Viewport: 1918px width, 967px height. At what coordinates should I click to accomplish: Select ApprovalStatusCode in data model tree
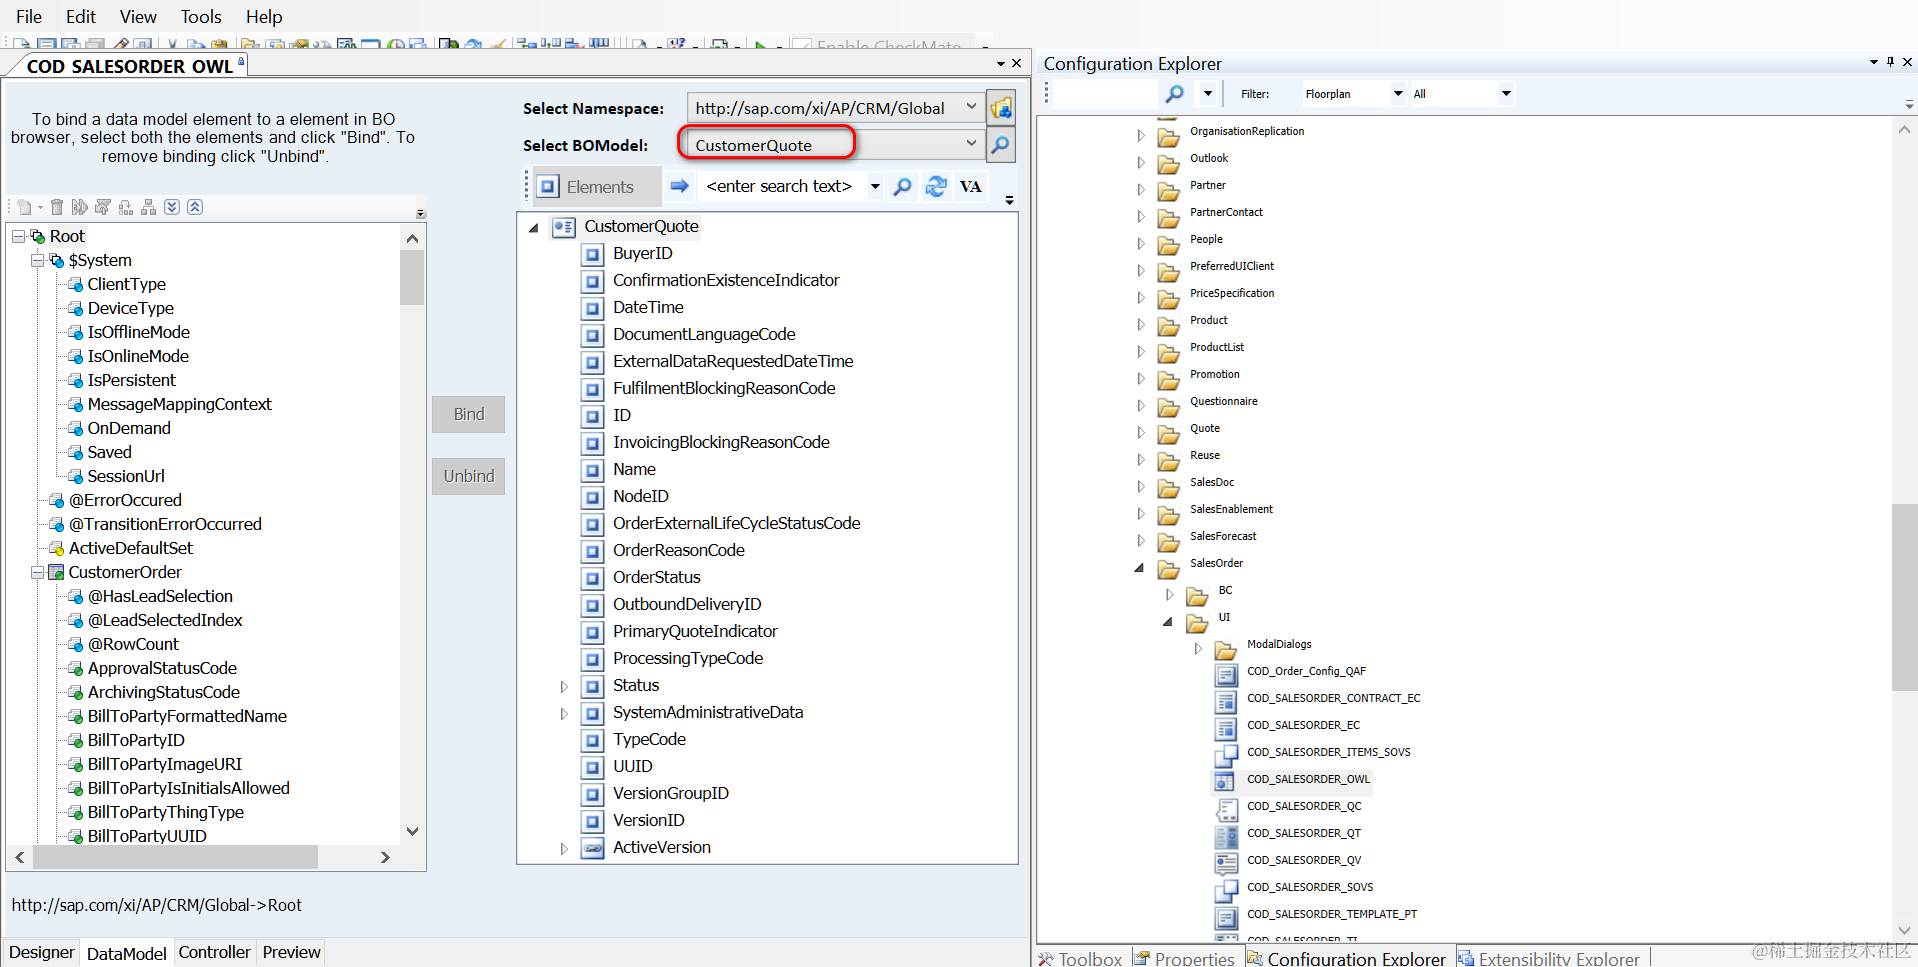[x=162, y=668]
